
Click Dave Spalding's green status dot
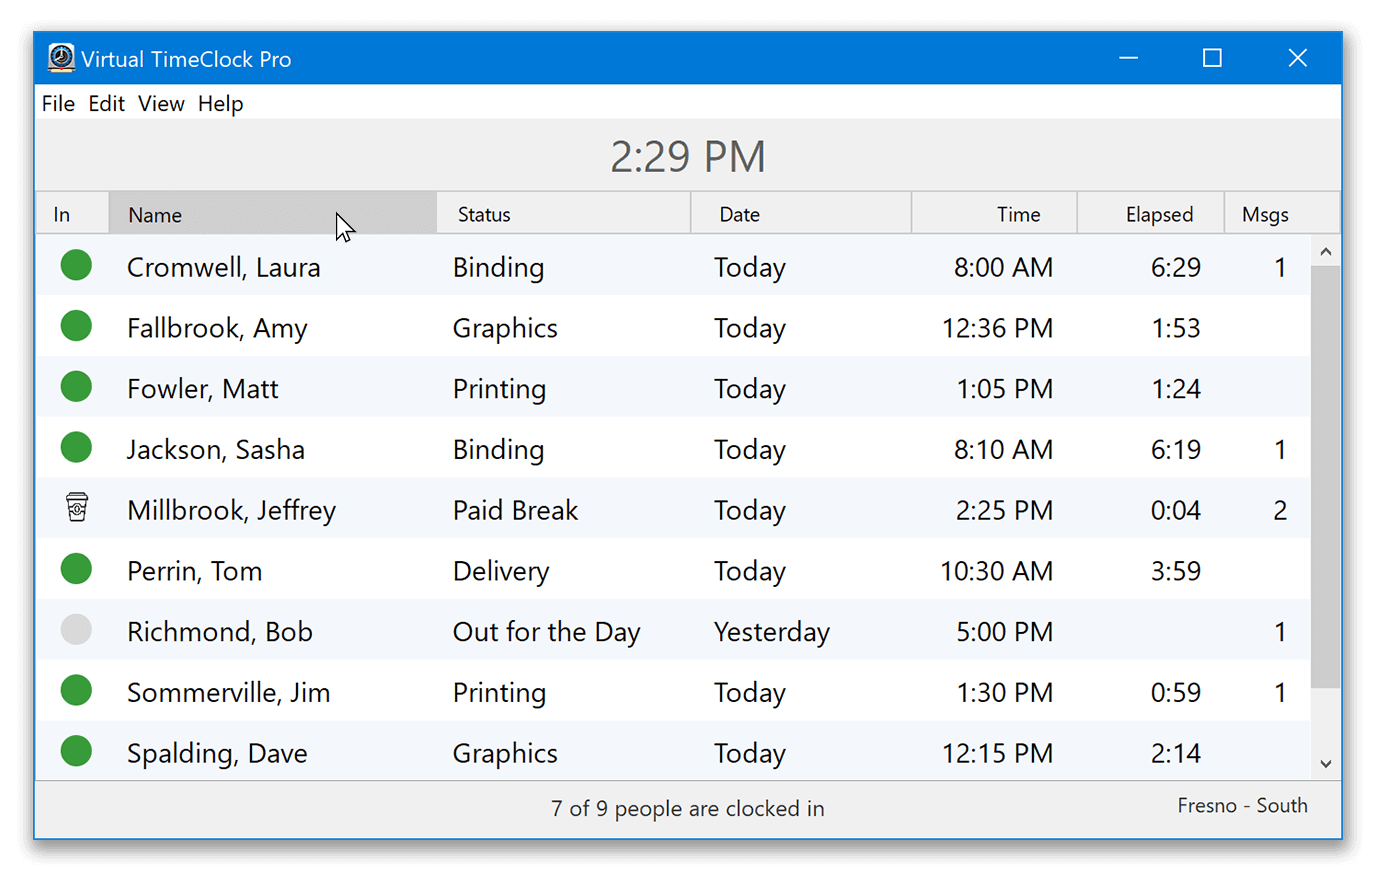(x=76, y=751)
